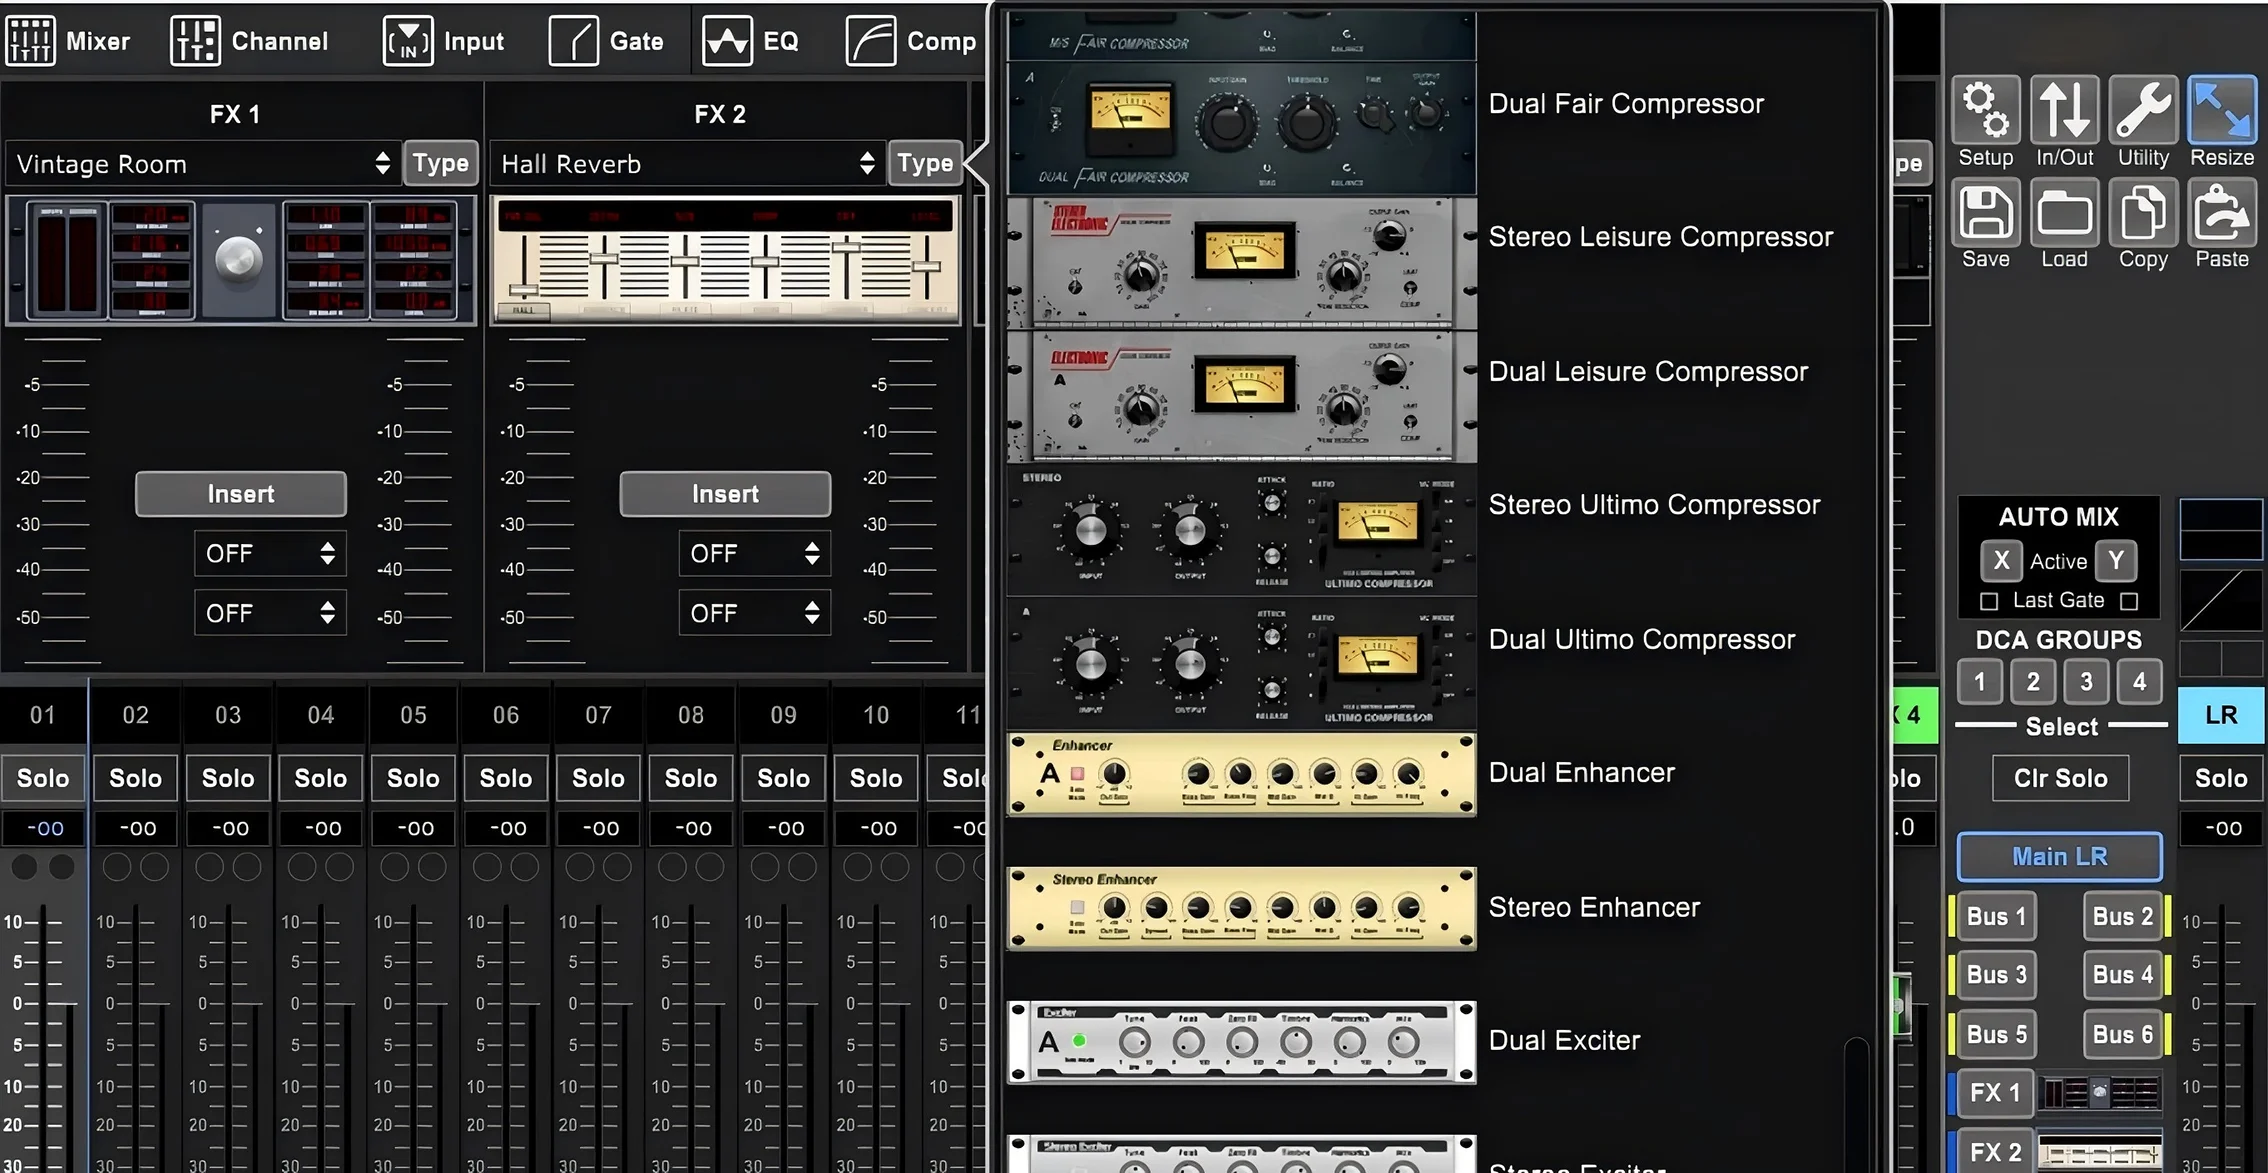Open the Setup gears icon
2268x1173 pixels.
pos(1985,110)
